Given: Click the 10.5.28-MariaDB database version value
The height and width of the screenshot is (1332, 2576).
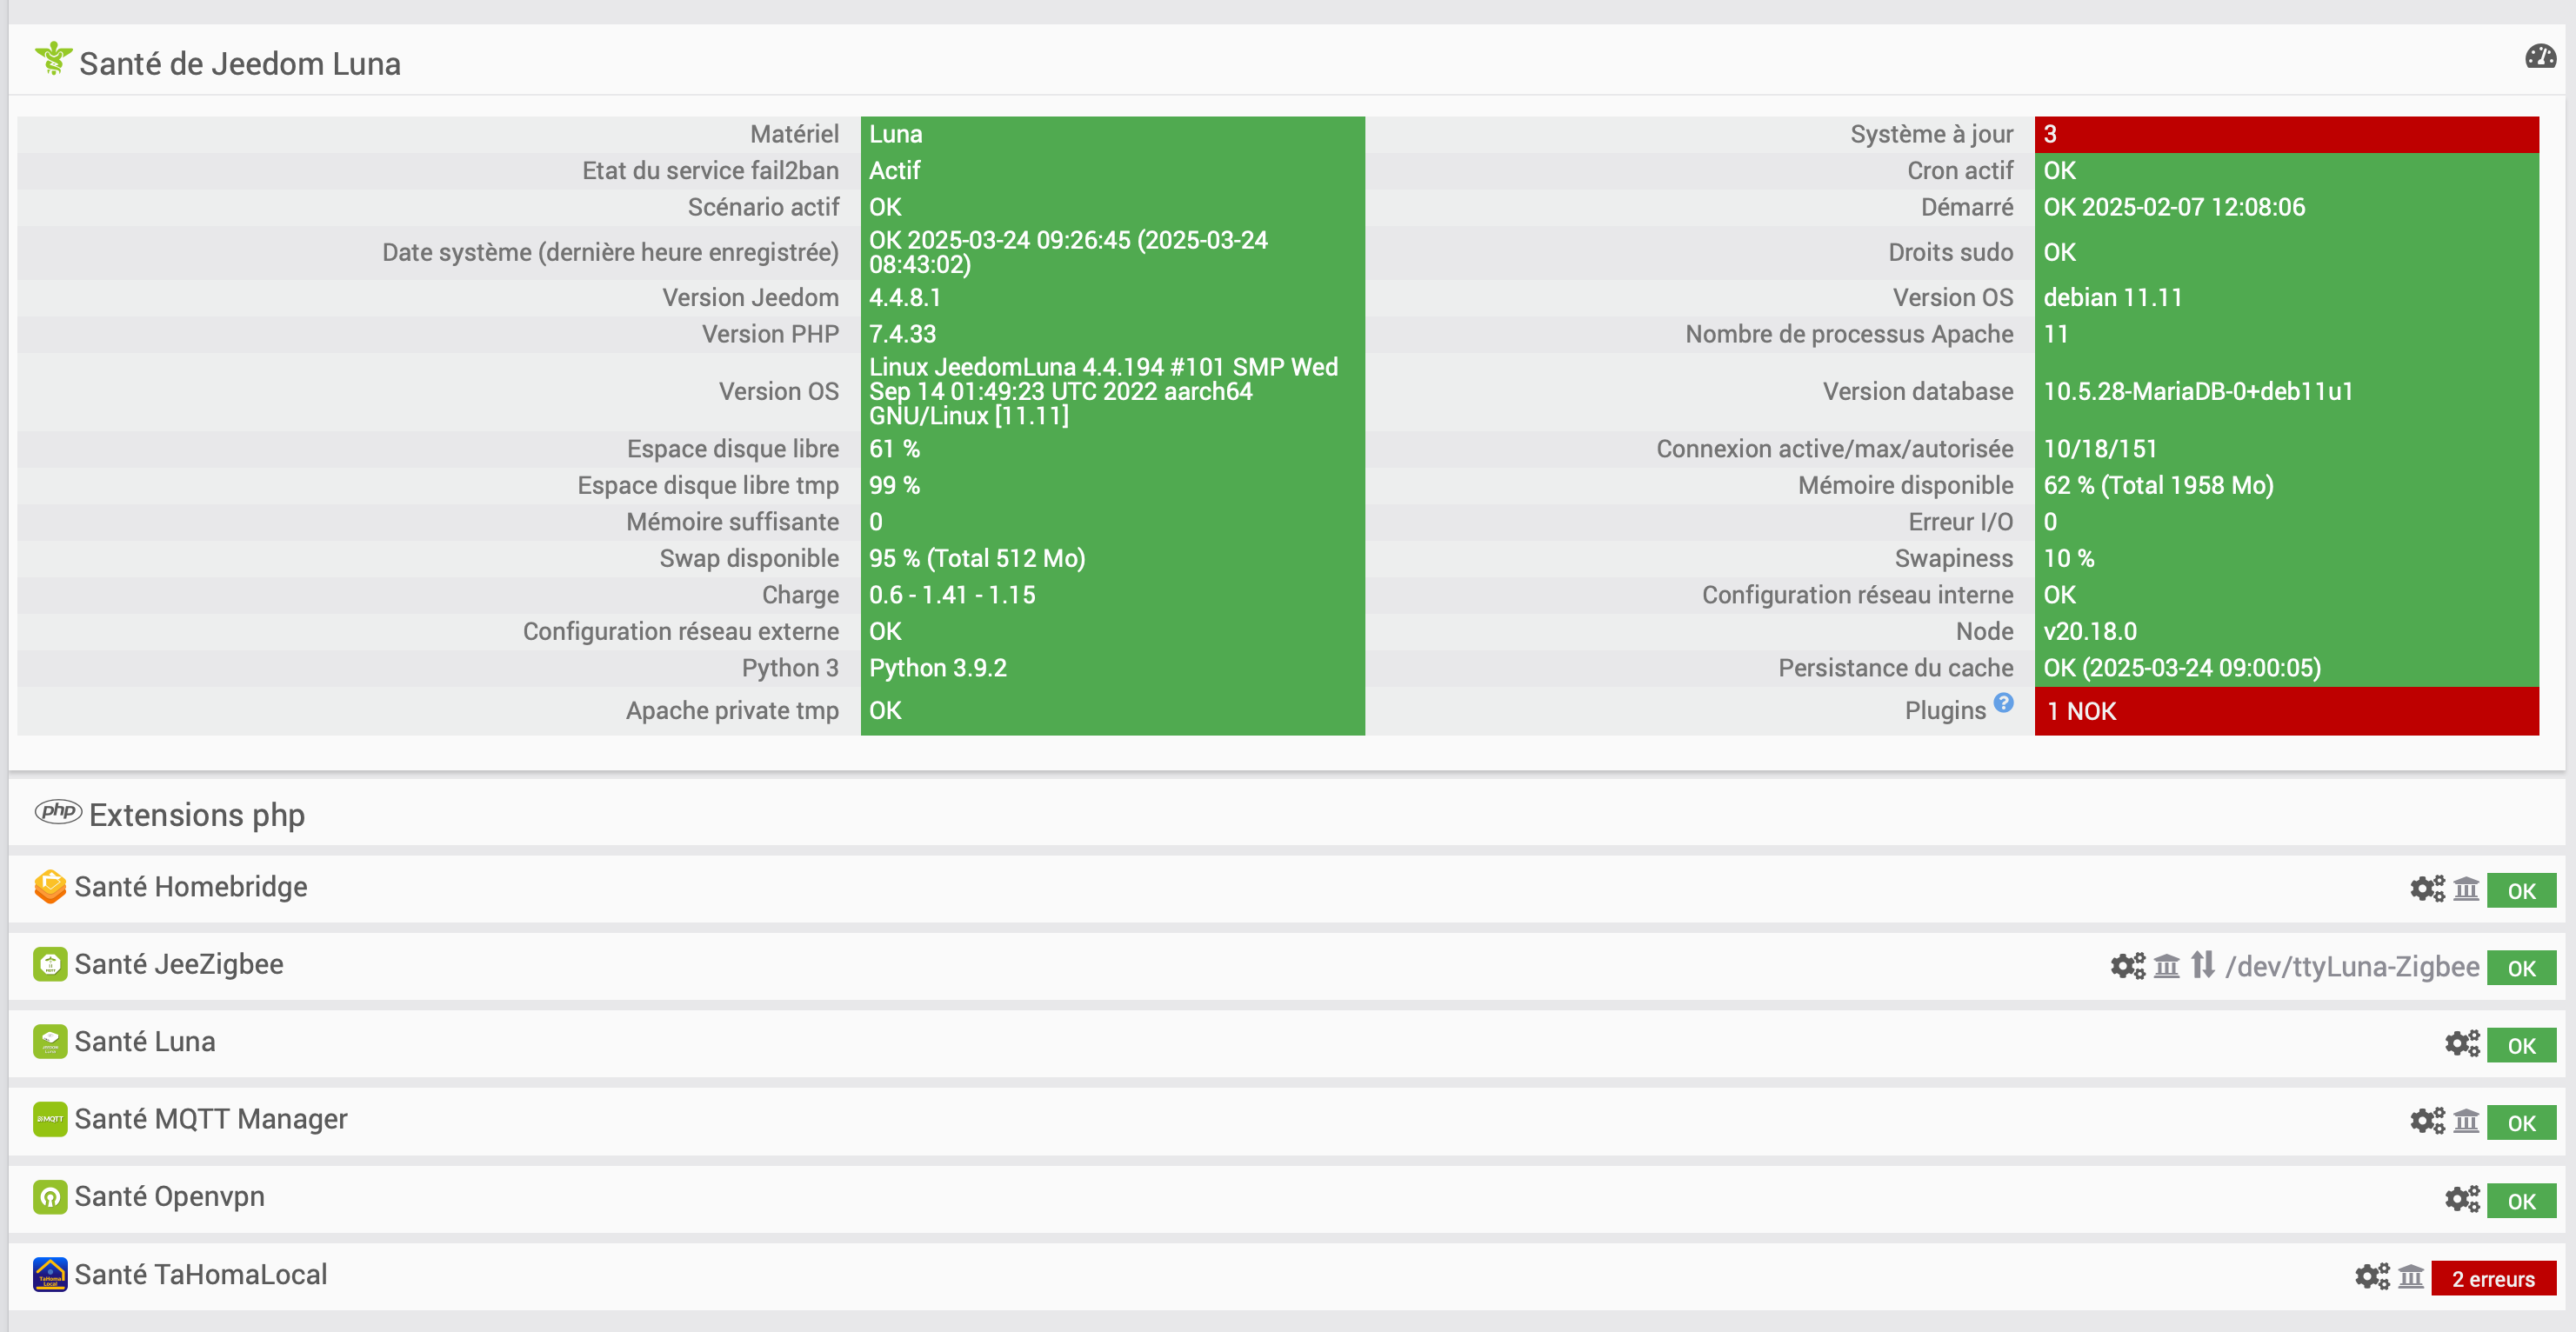Looking at the screenshot, I should pos(2286,391).
